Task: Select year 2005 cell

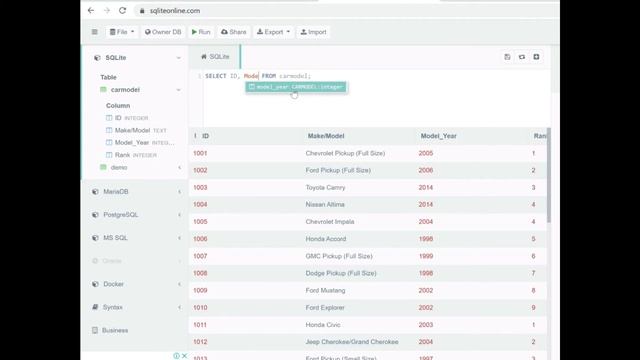Action: pyautogui.click(x=426, y=153)
